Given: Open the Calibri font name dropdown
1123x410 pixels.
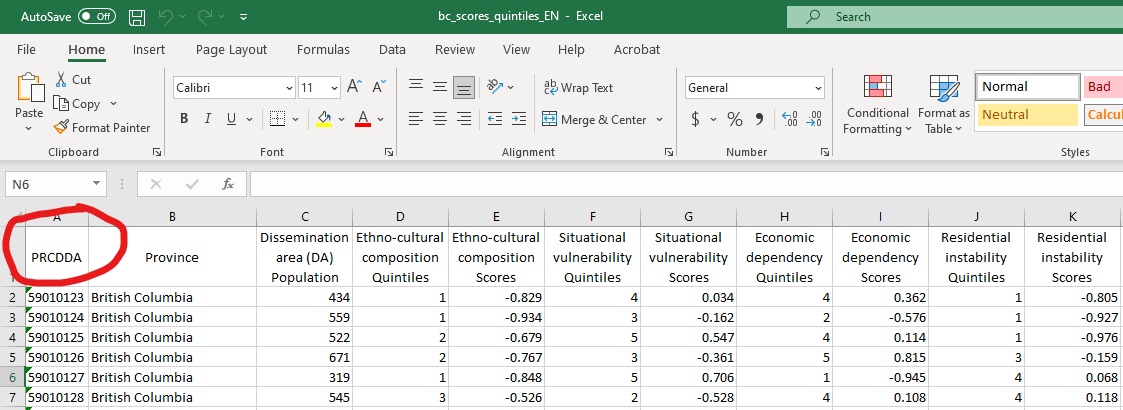Looking at the screenshot, I should tap(288, 88).
